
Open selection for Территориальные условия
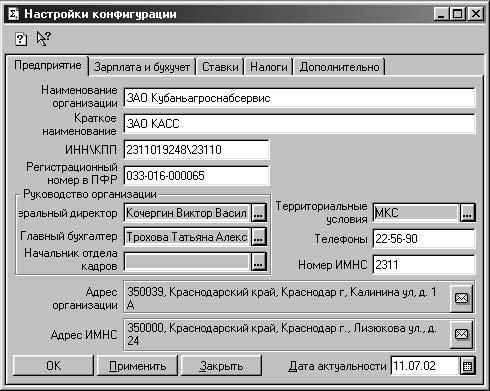[467, 213]
